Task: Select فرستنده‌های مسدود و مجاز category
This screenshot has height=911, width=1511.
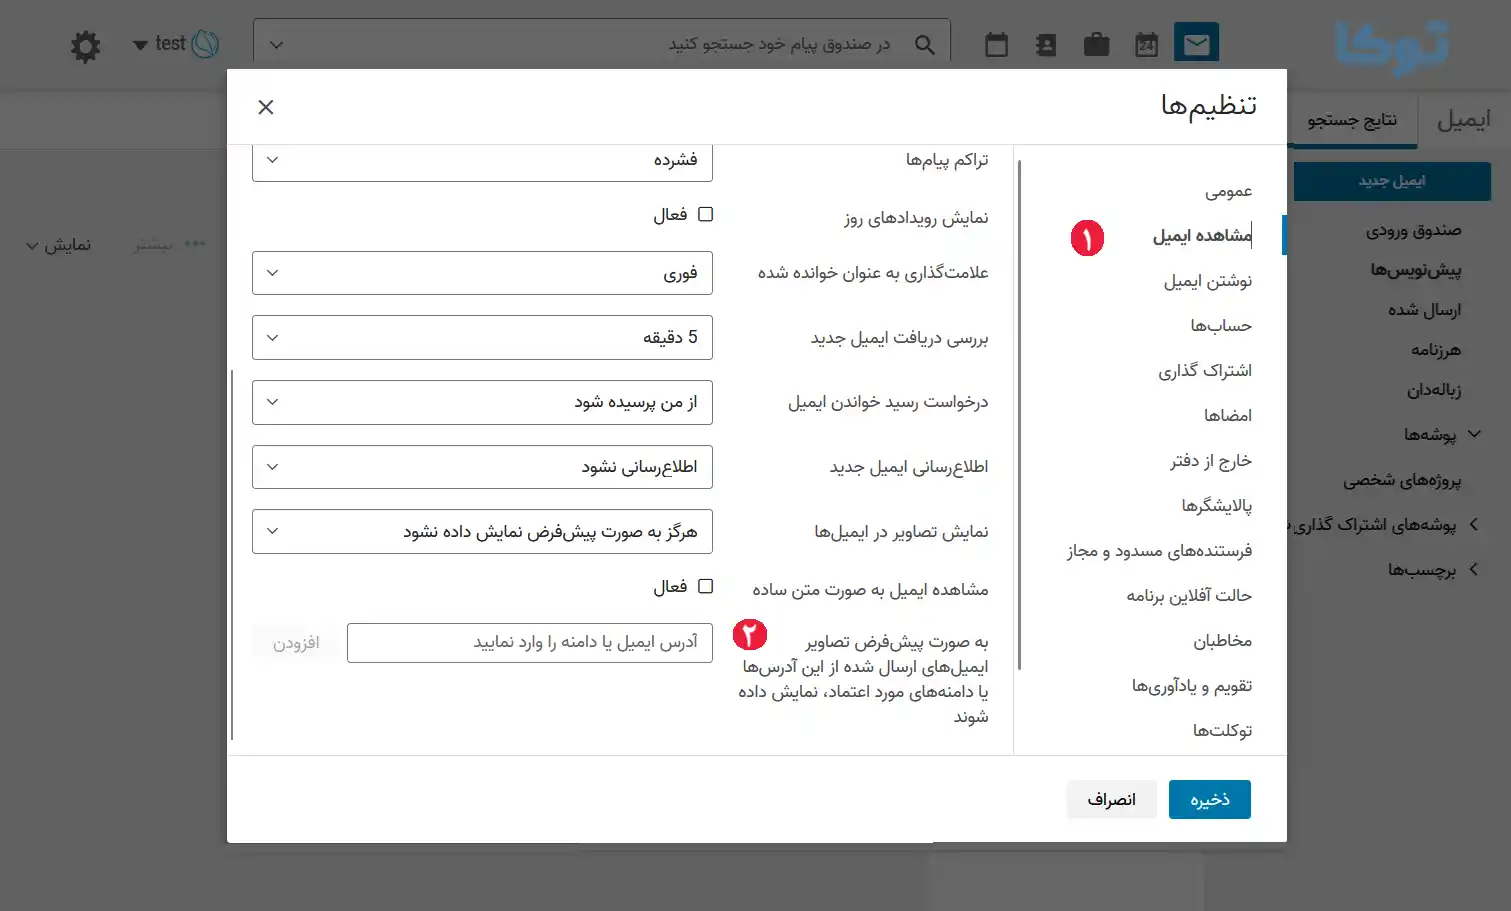Action: point(1159,551)
